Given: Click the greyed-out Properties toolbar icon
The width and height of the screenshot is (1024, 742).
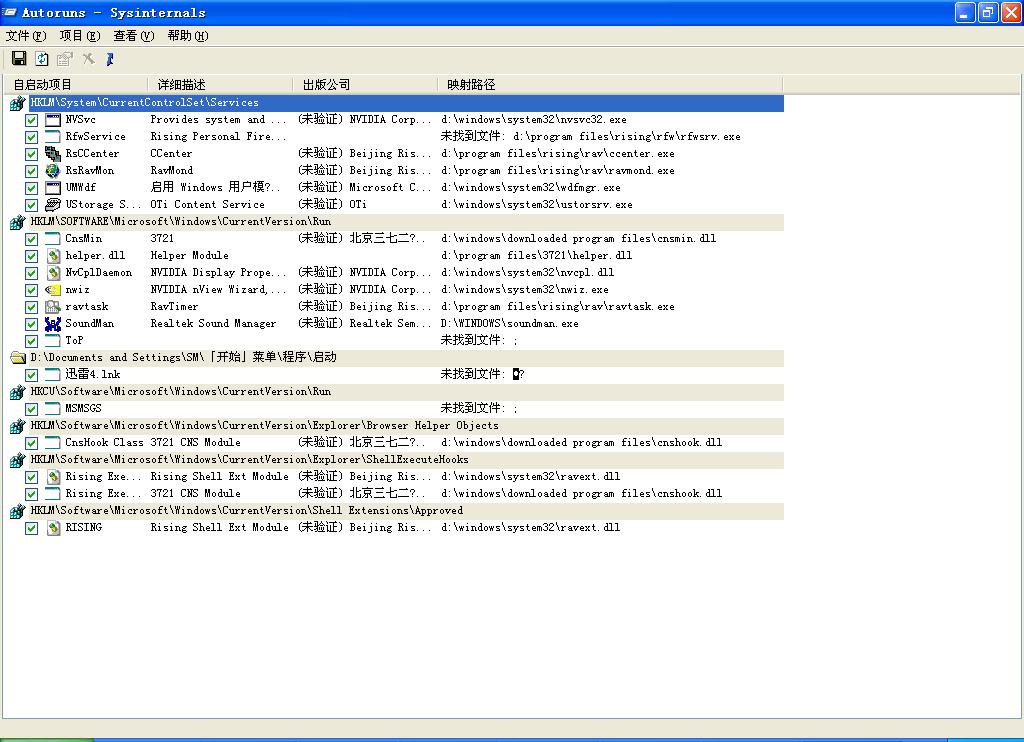Looking at the screenshot, I should click(65, 59).
